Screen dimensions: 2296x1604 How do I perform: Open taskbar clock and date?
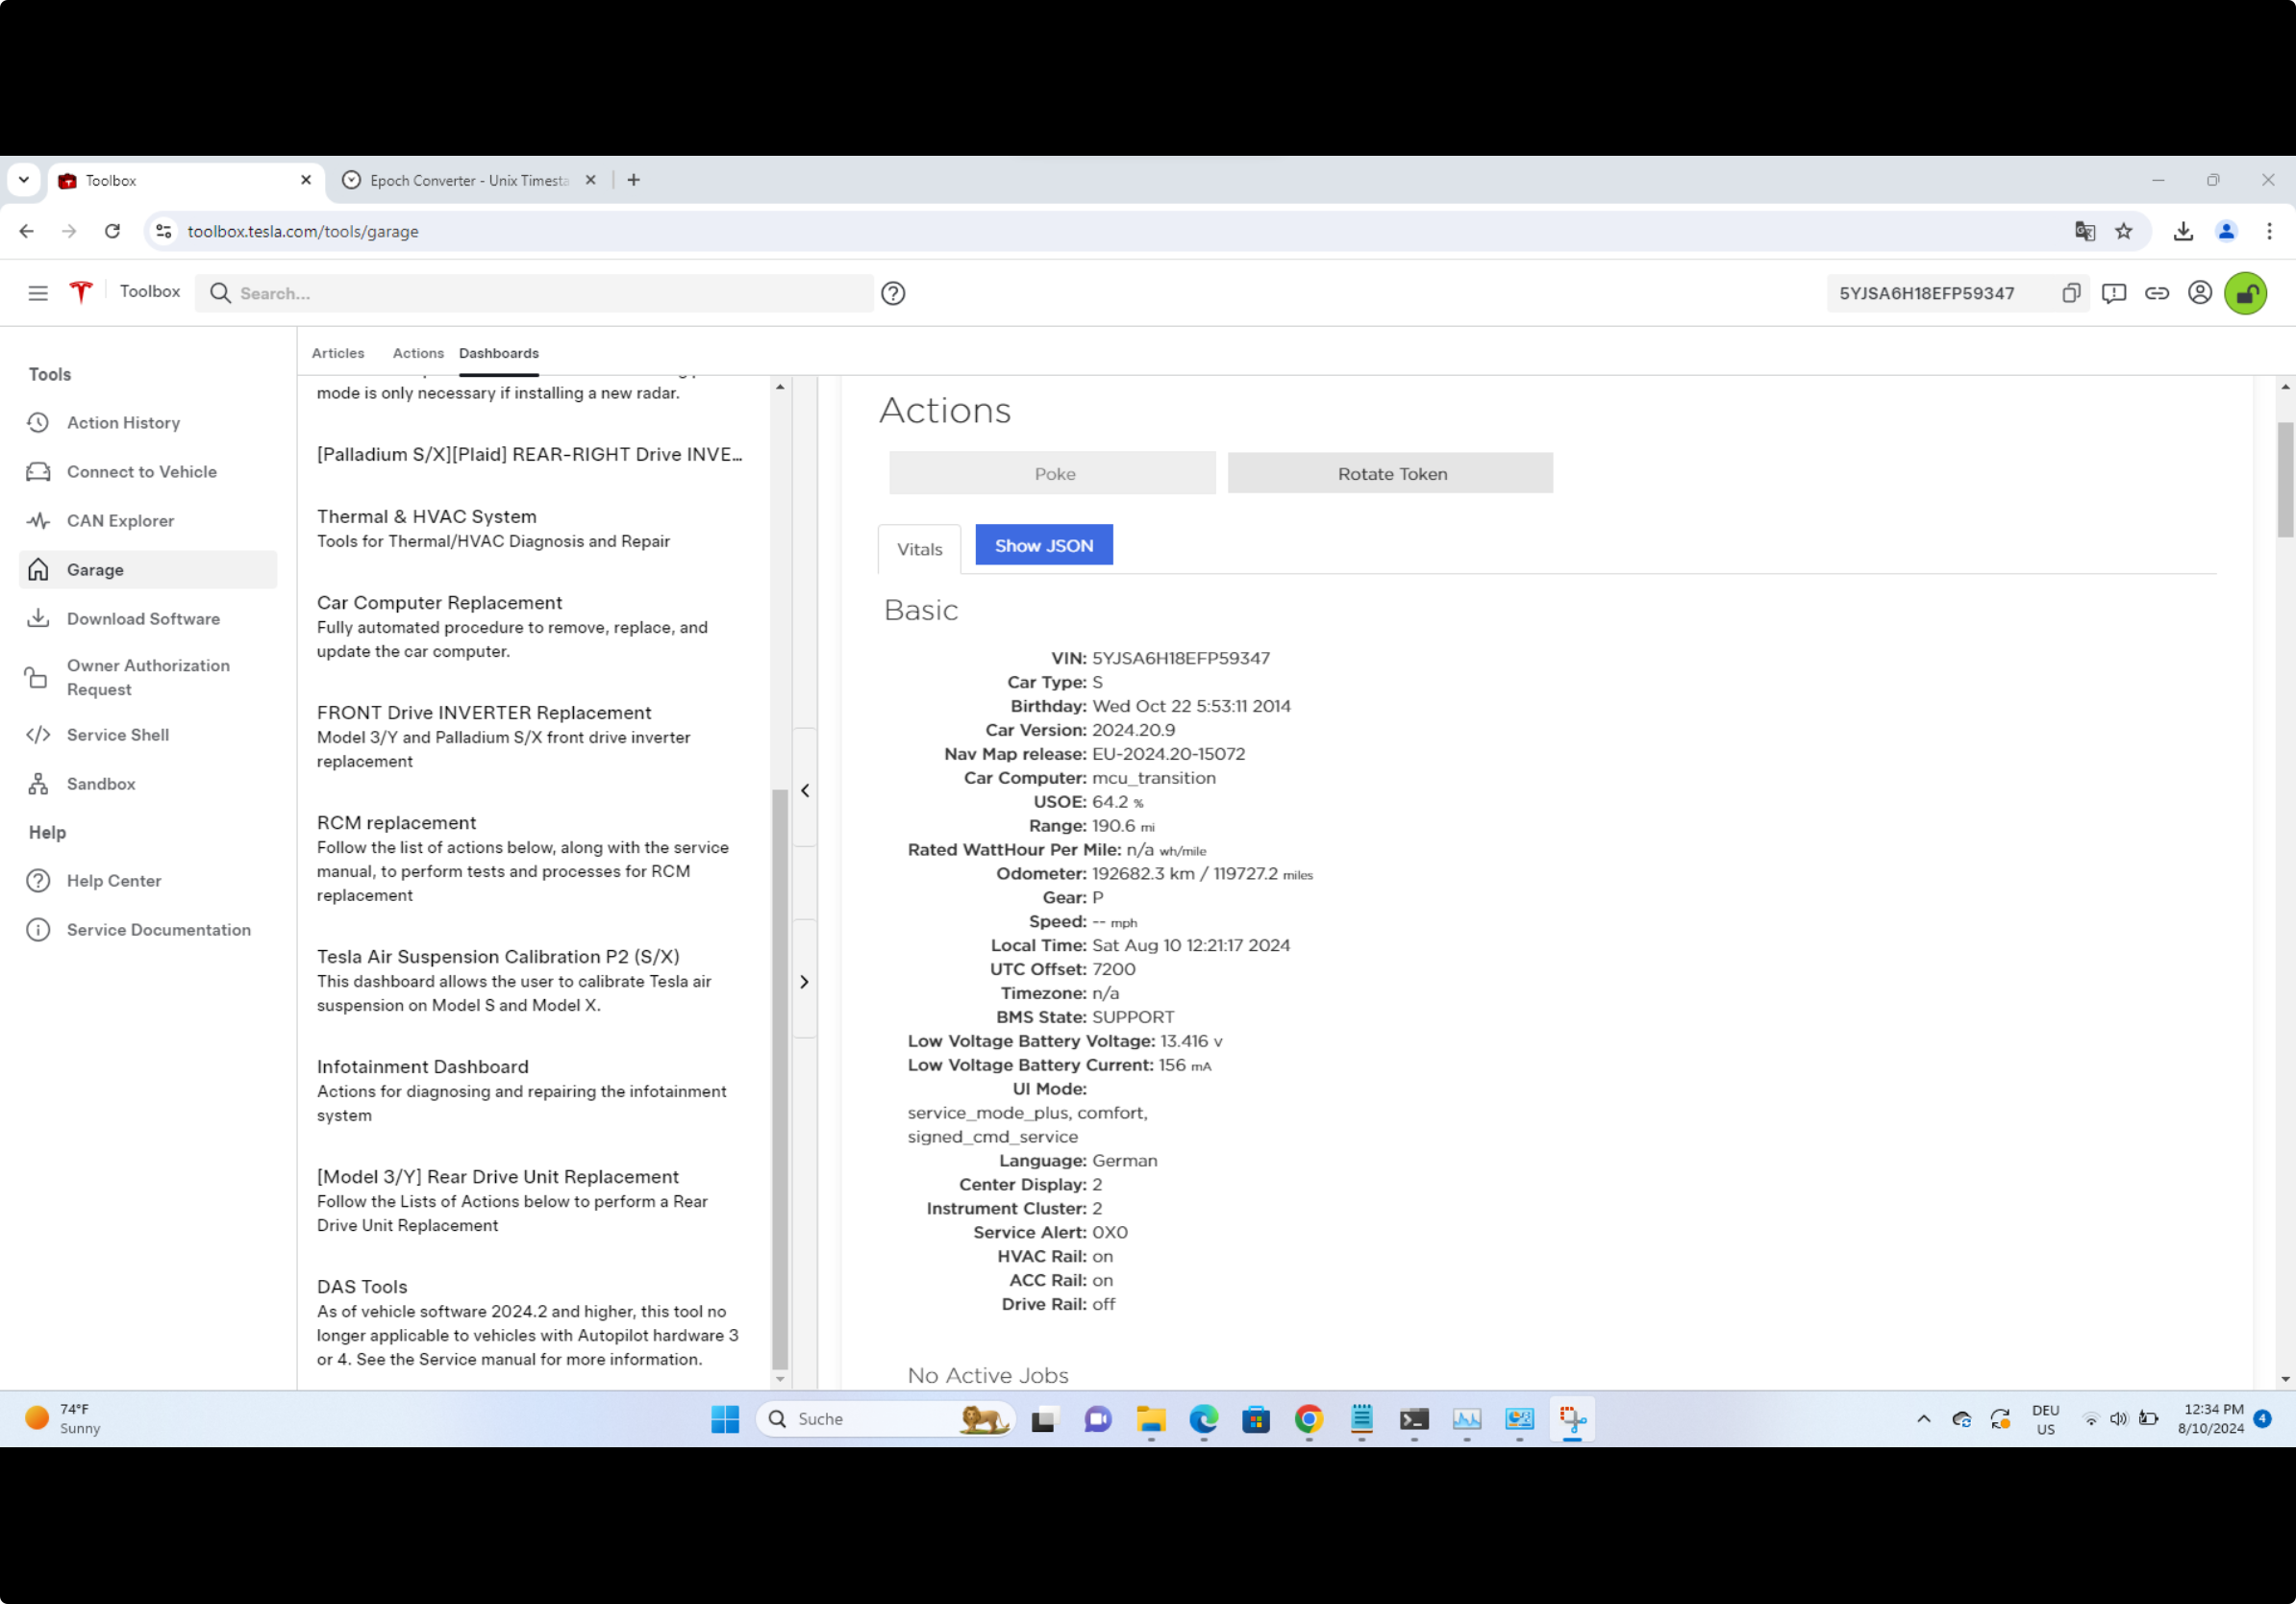[2212, 1419]
